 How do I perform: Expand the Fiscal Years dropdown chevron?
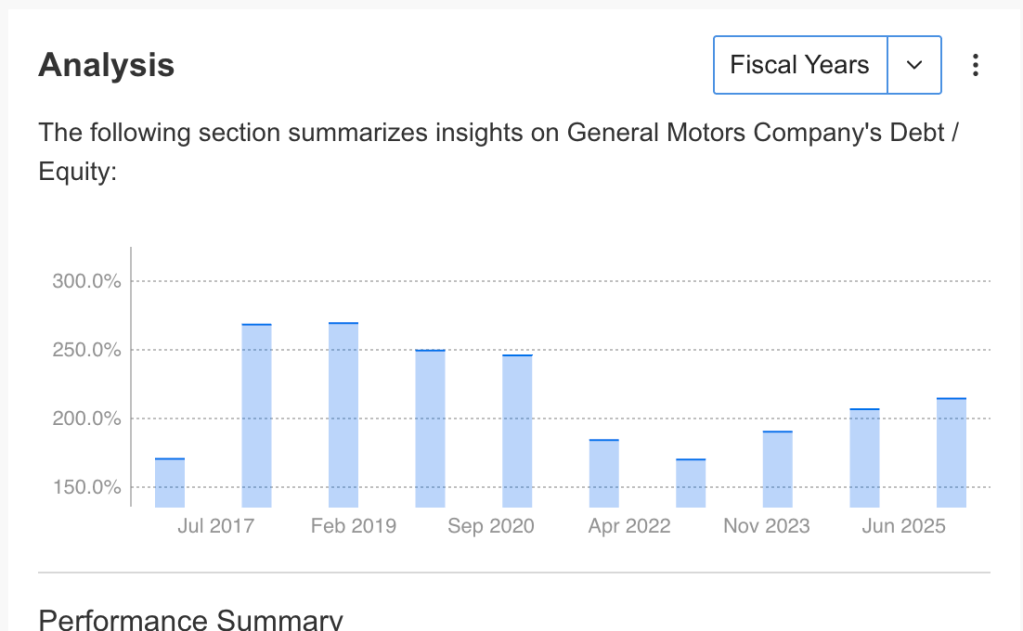(x=914, y=65)
